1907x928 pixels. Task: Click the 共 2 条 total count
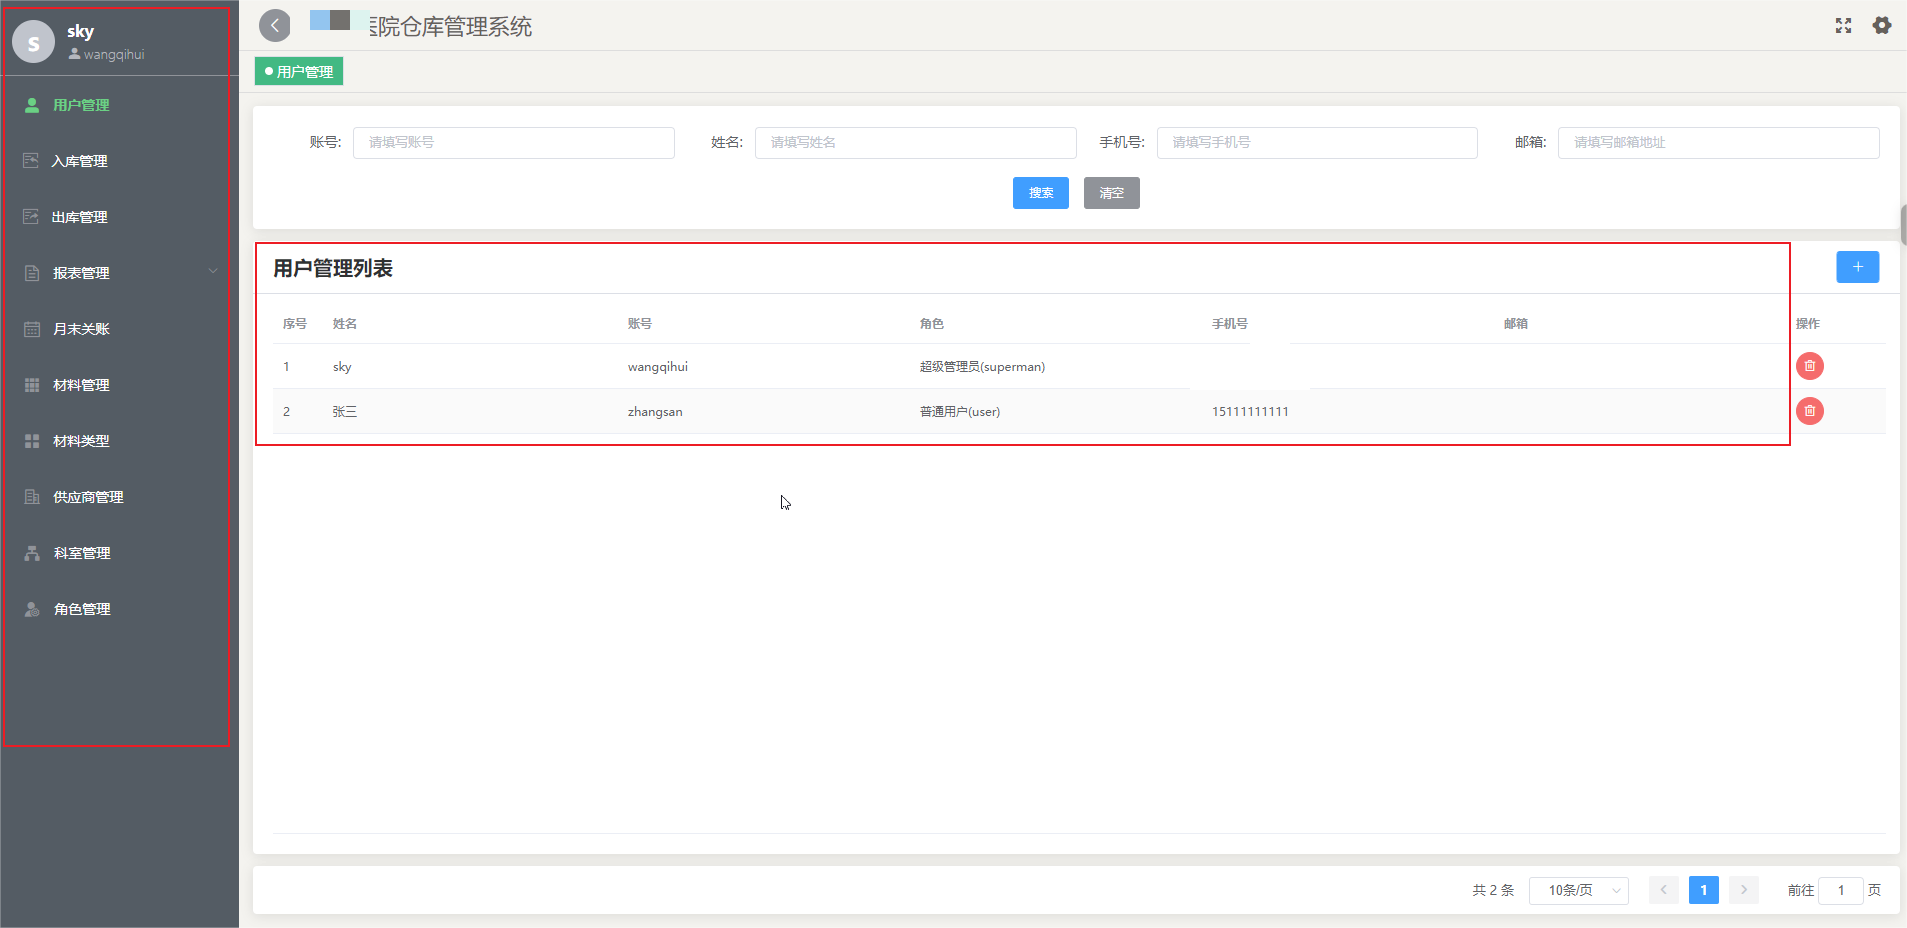pyautogui.click(x=1493, y=890)
